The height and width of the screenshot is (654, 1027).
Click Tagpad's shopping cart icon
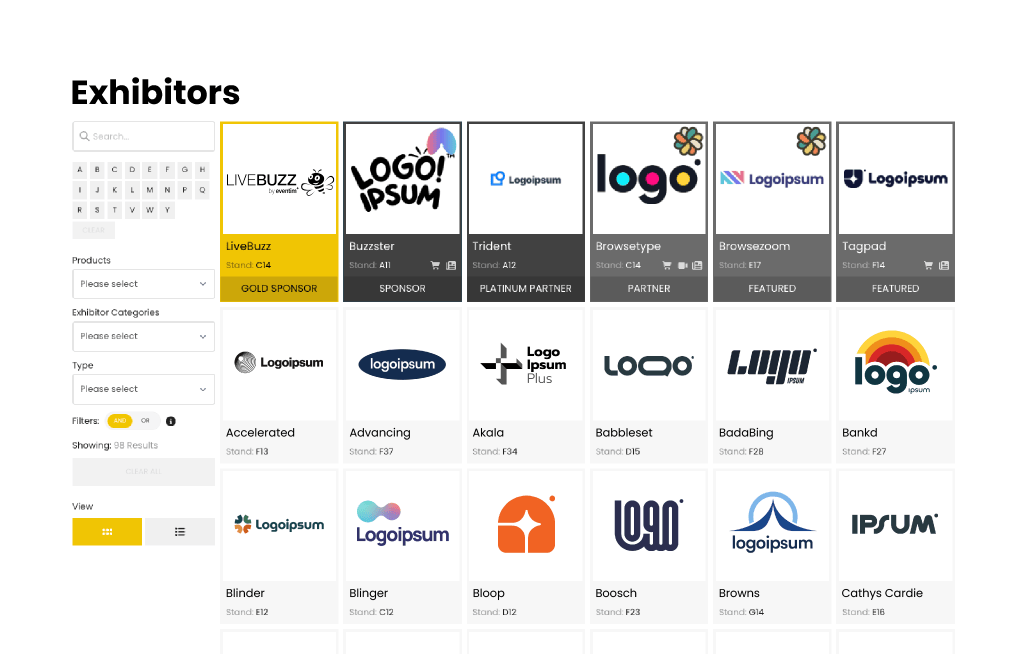point(928,265)
